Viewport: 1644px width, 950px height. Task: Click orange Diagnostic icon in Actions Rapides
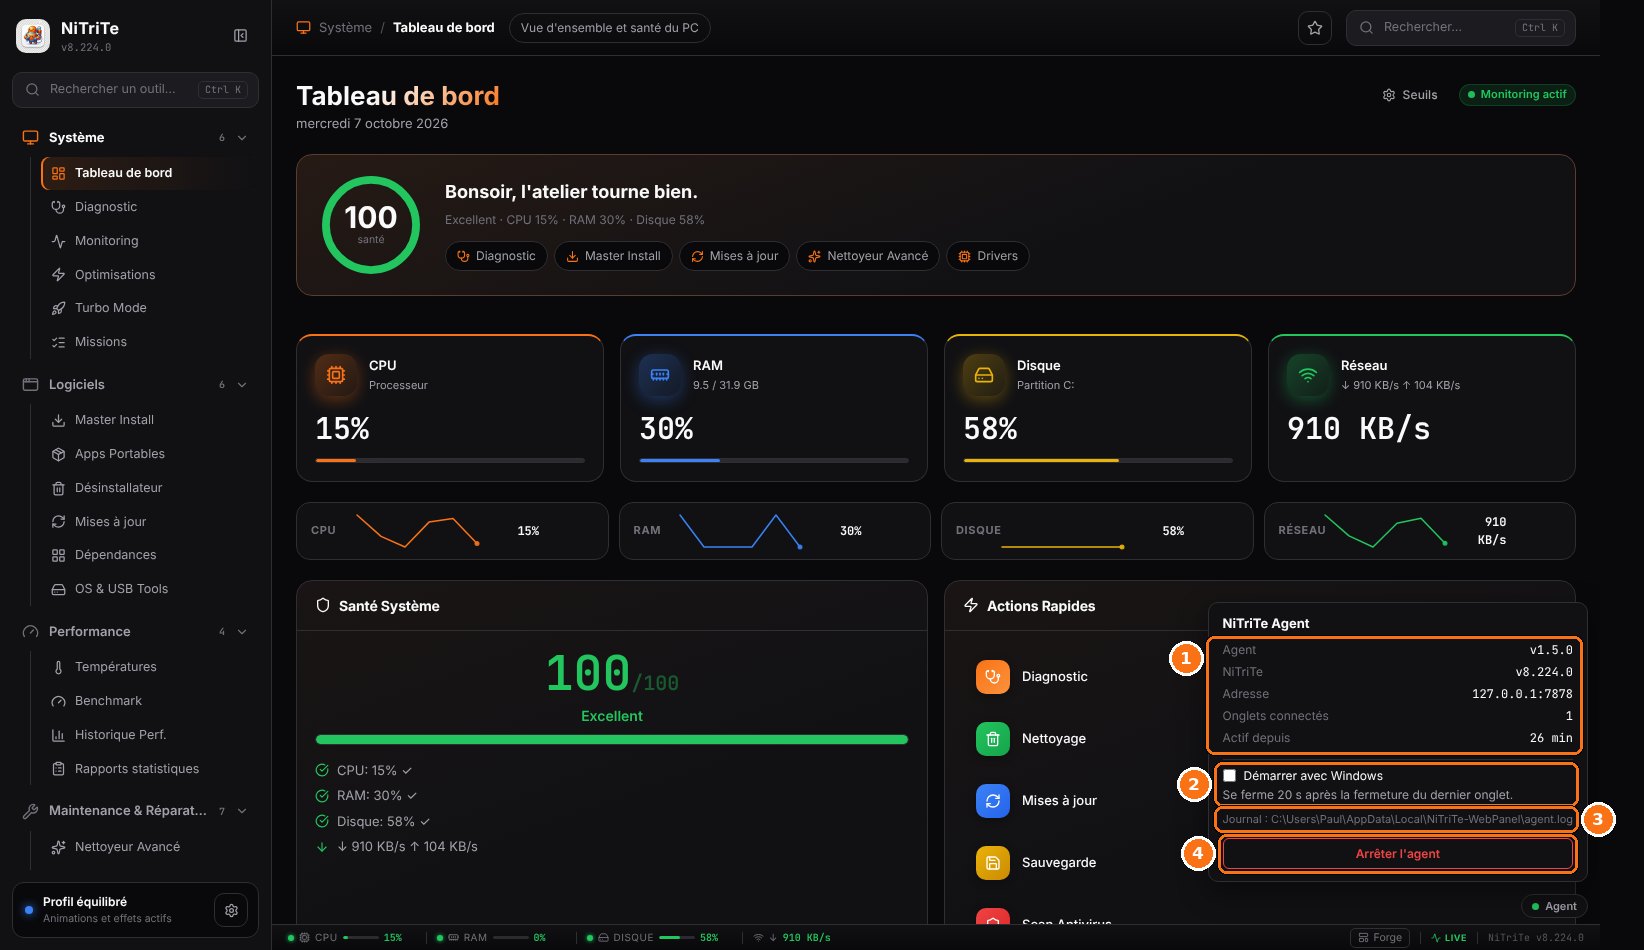(993, 677)
